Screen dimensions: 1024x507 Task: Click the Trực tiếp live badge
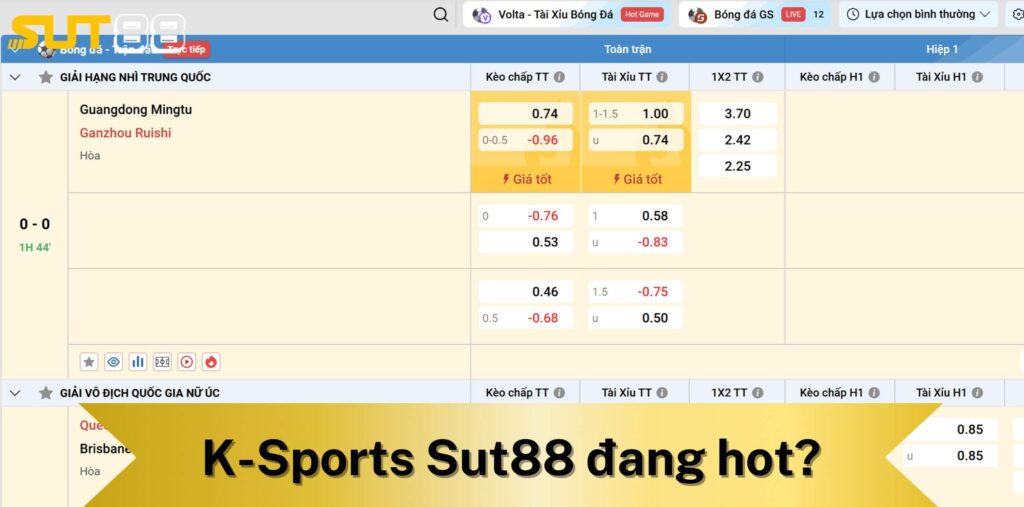click(187, 49)
